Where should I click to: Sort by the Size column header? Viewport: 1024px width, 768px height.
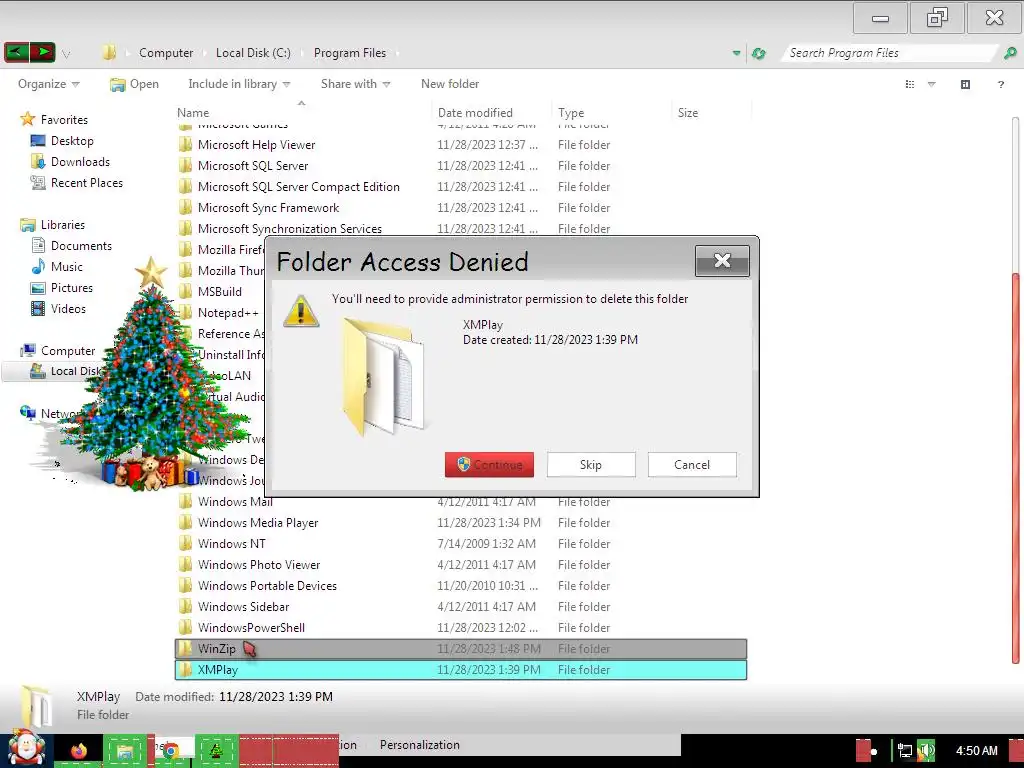pos(688,112)
